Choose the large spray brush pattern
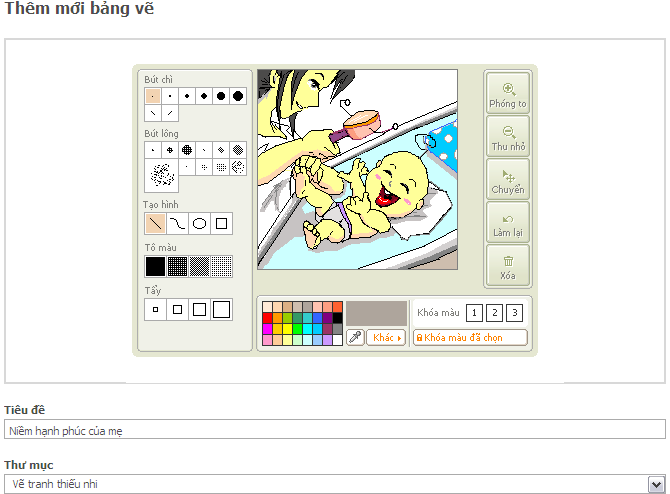Viewport: 670px width, 494px height. (160, 176)
